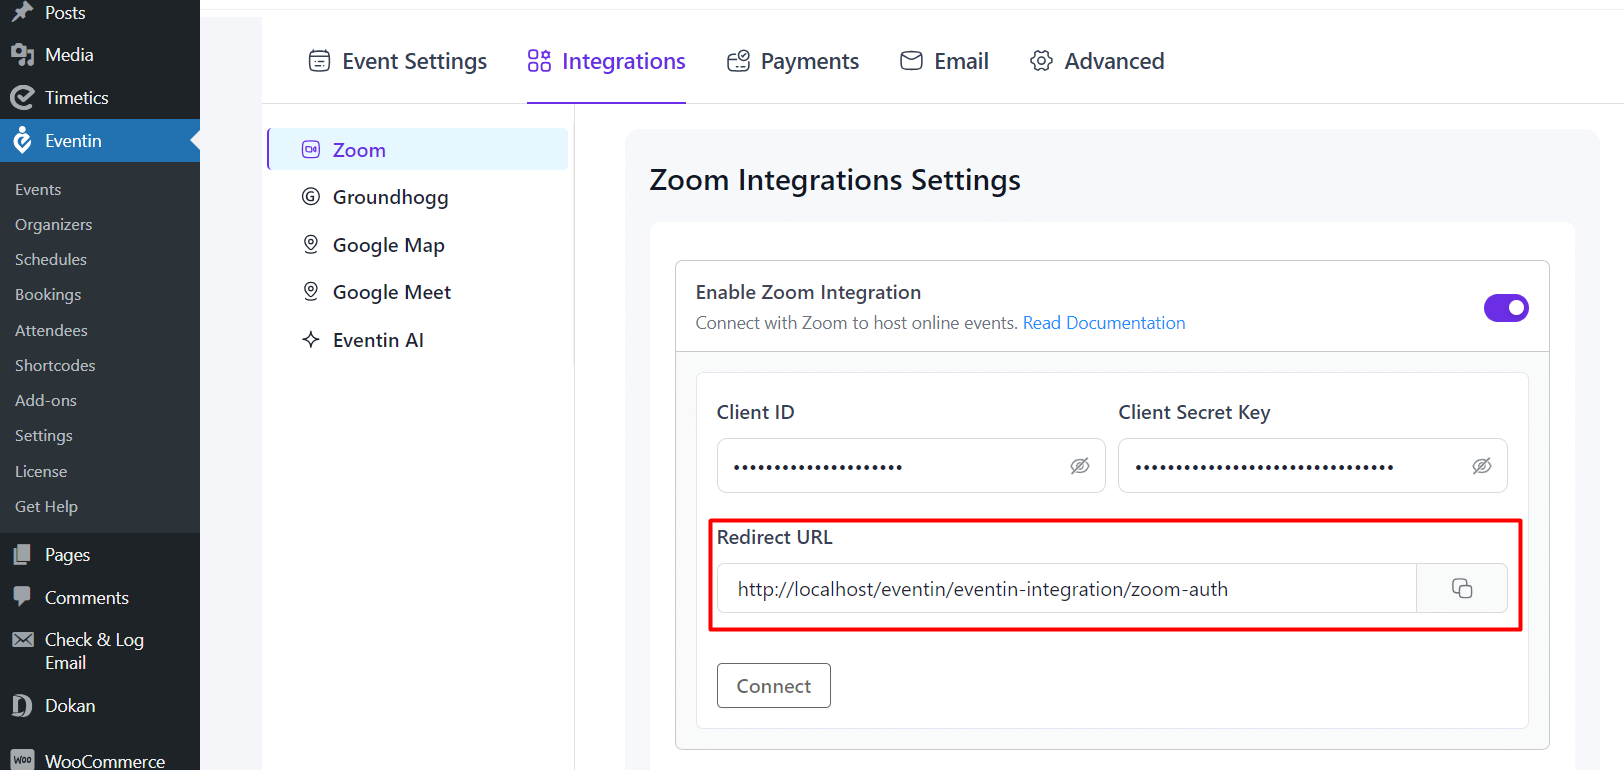Click the Connect button
The height and width of the screenshot is (770, 1624).
(x=773, y=686)
